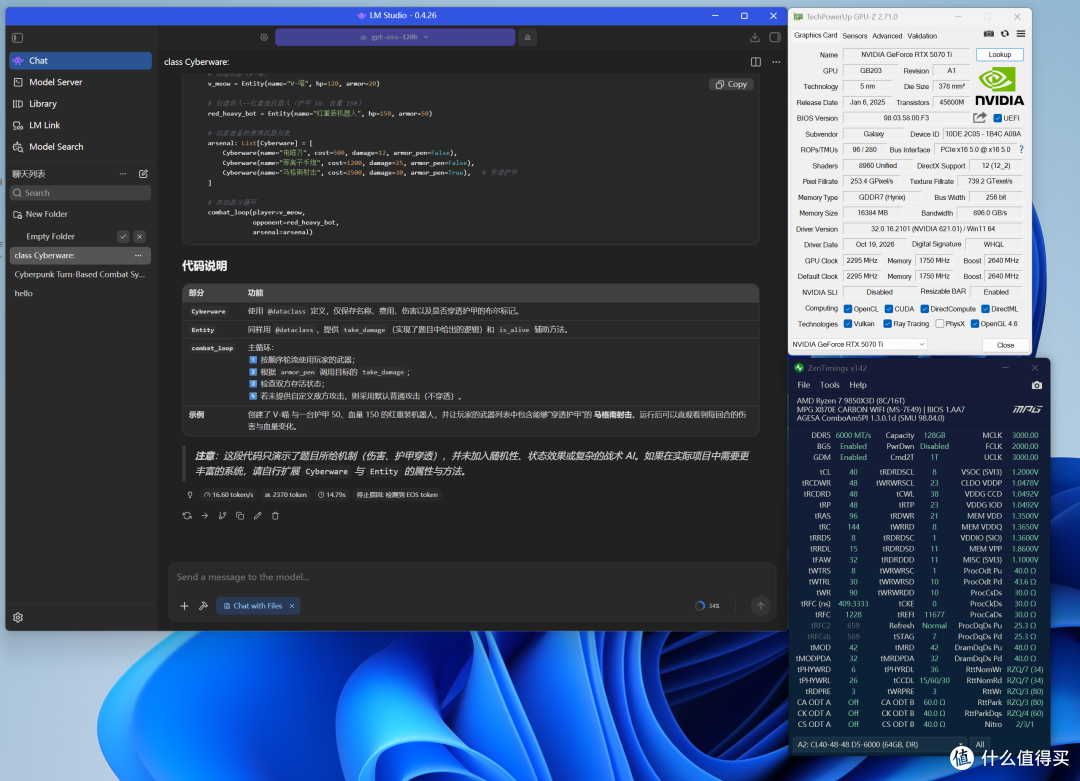Toggle the LM Studio left sidebar icon
The width and height of the screenshot is (1080, 781).
tap(18, 38)
